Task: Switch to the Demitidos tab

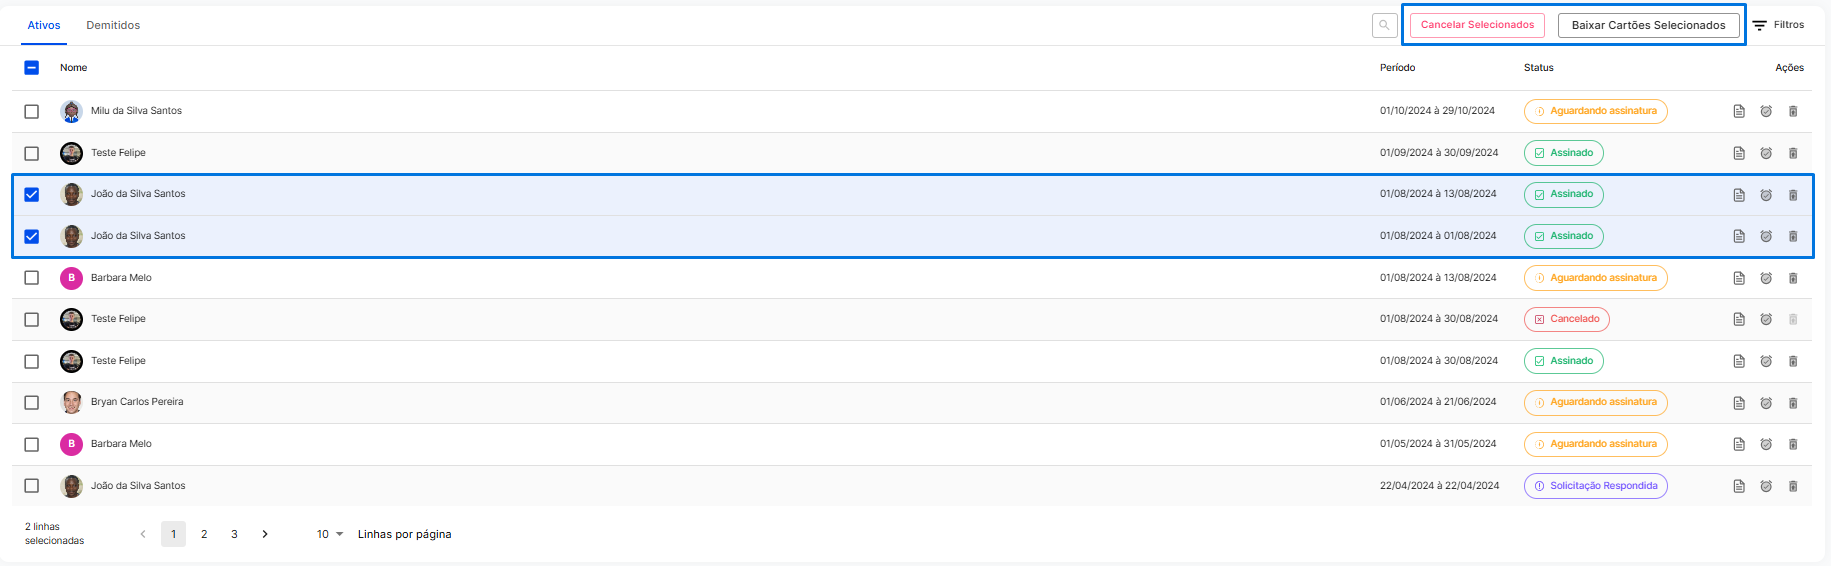Action: (113, 25)
